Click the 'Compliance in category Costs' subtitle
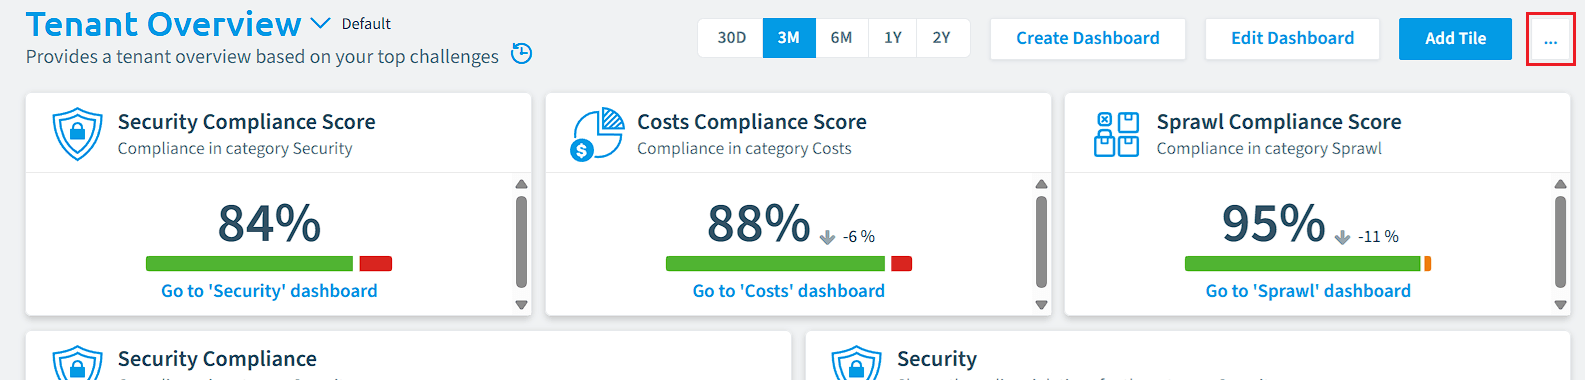This screenshot has width=1585, height=380. [x=744, y=148]
